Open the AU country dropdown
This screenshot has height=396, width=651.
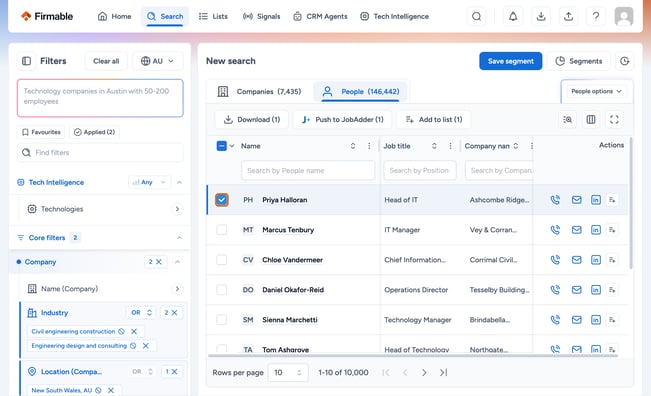(157, 61)
